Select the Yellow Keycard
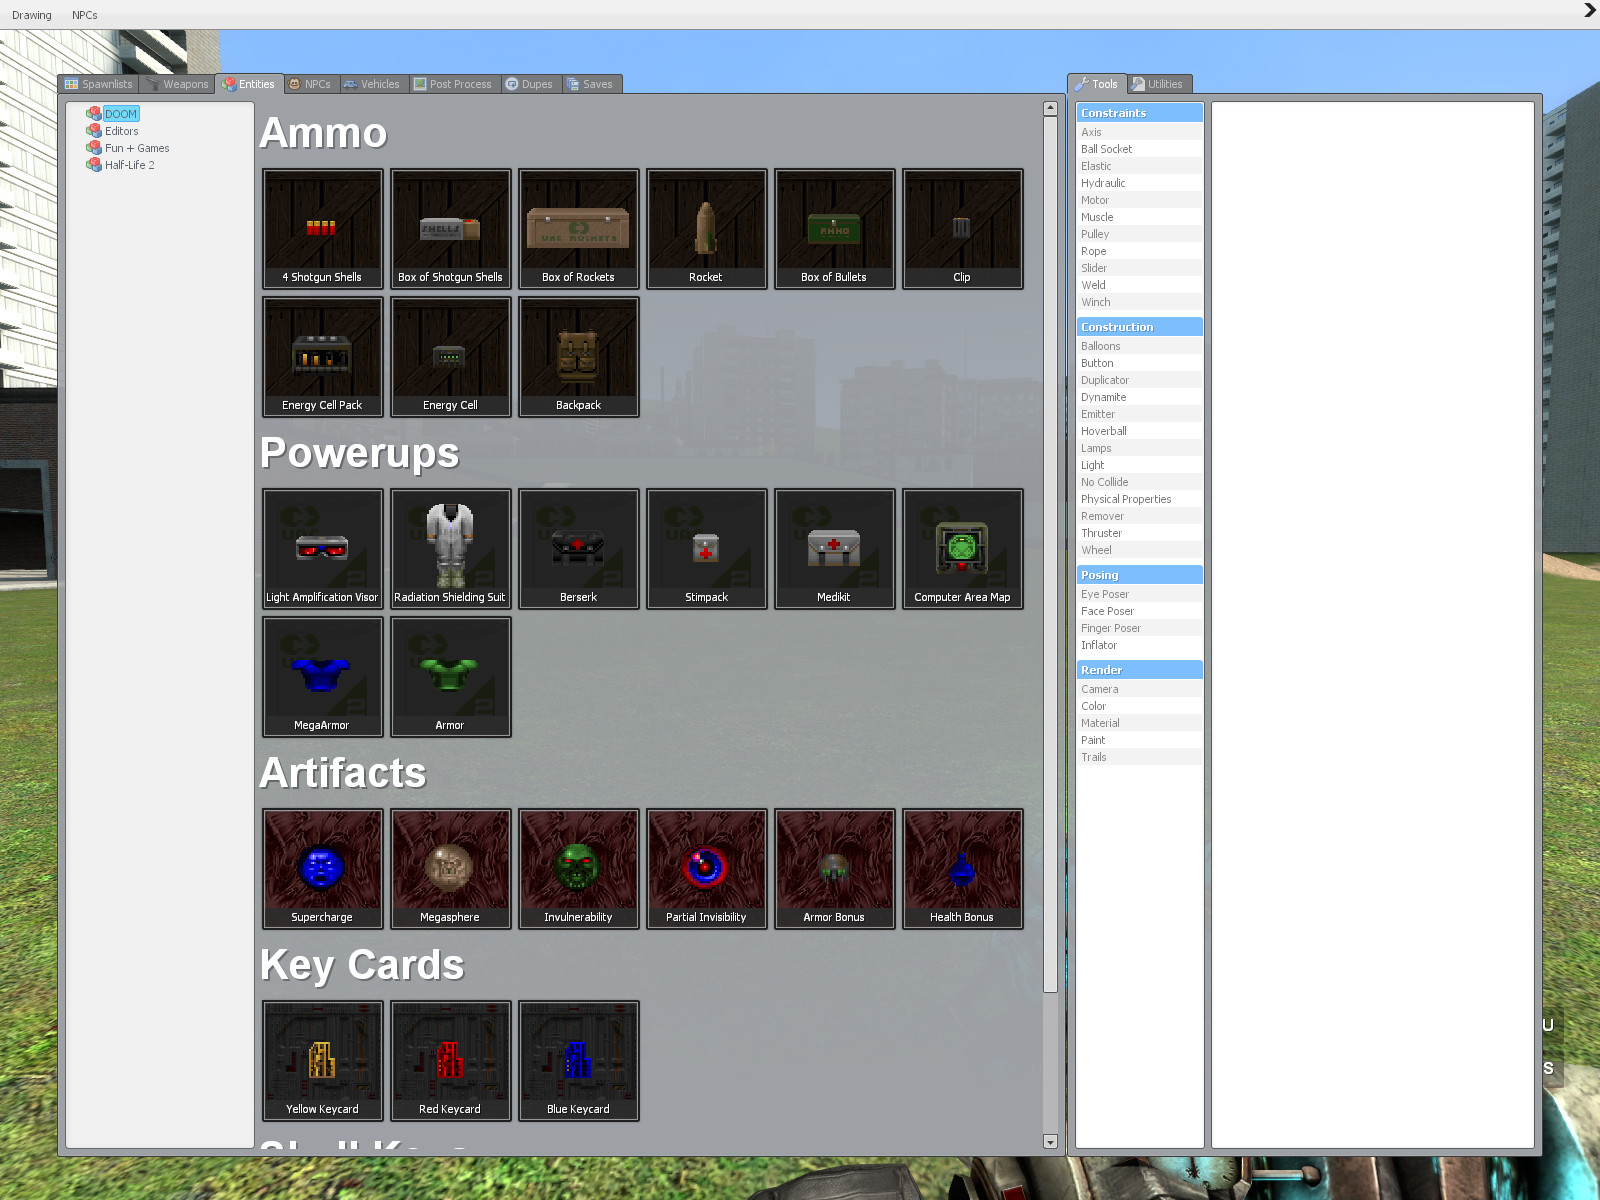The width and height of the screenshot is (1600, 1200). click(322, 1061)
